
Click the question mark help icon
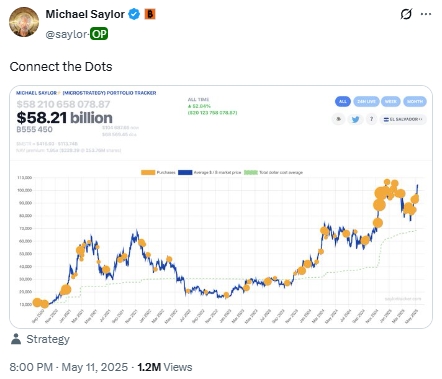[x=371, y=119]
